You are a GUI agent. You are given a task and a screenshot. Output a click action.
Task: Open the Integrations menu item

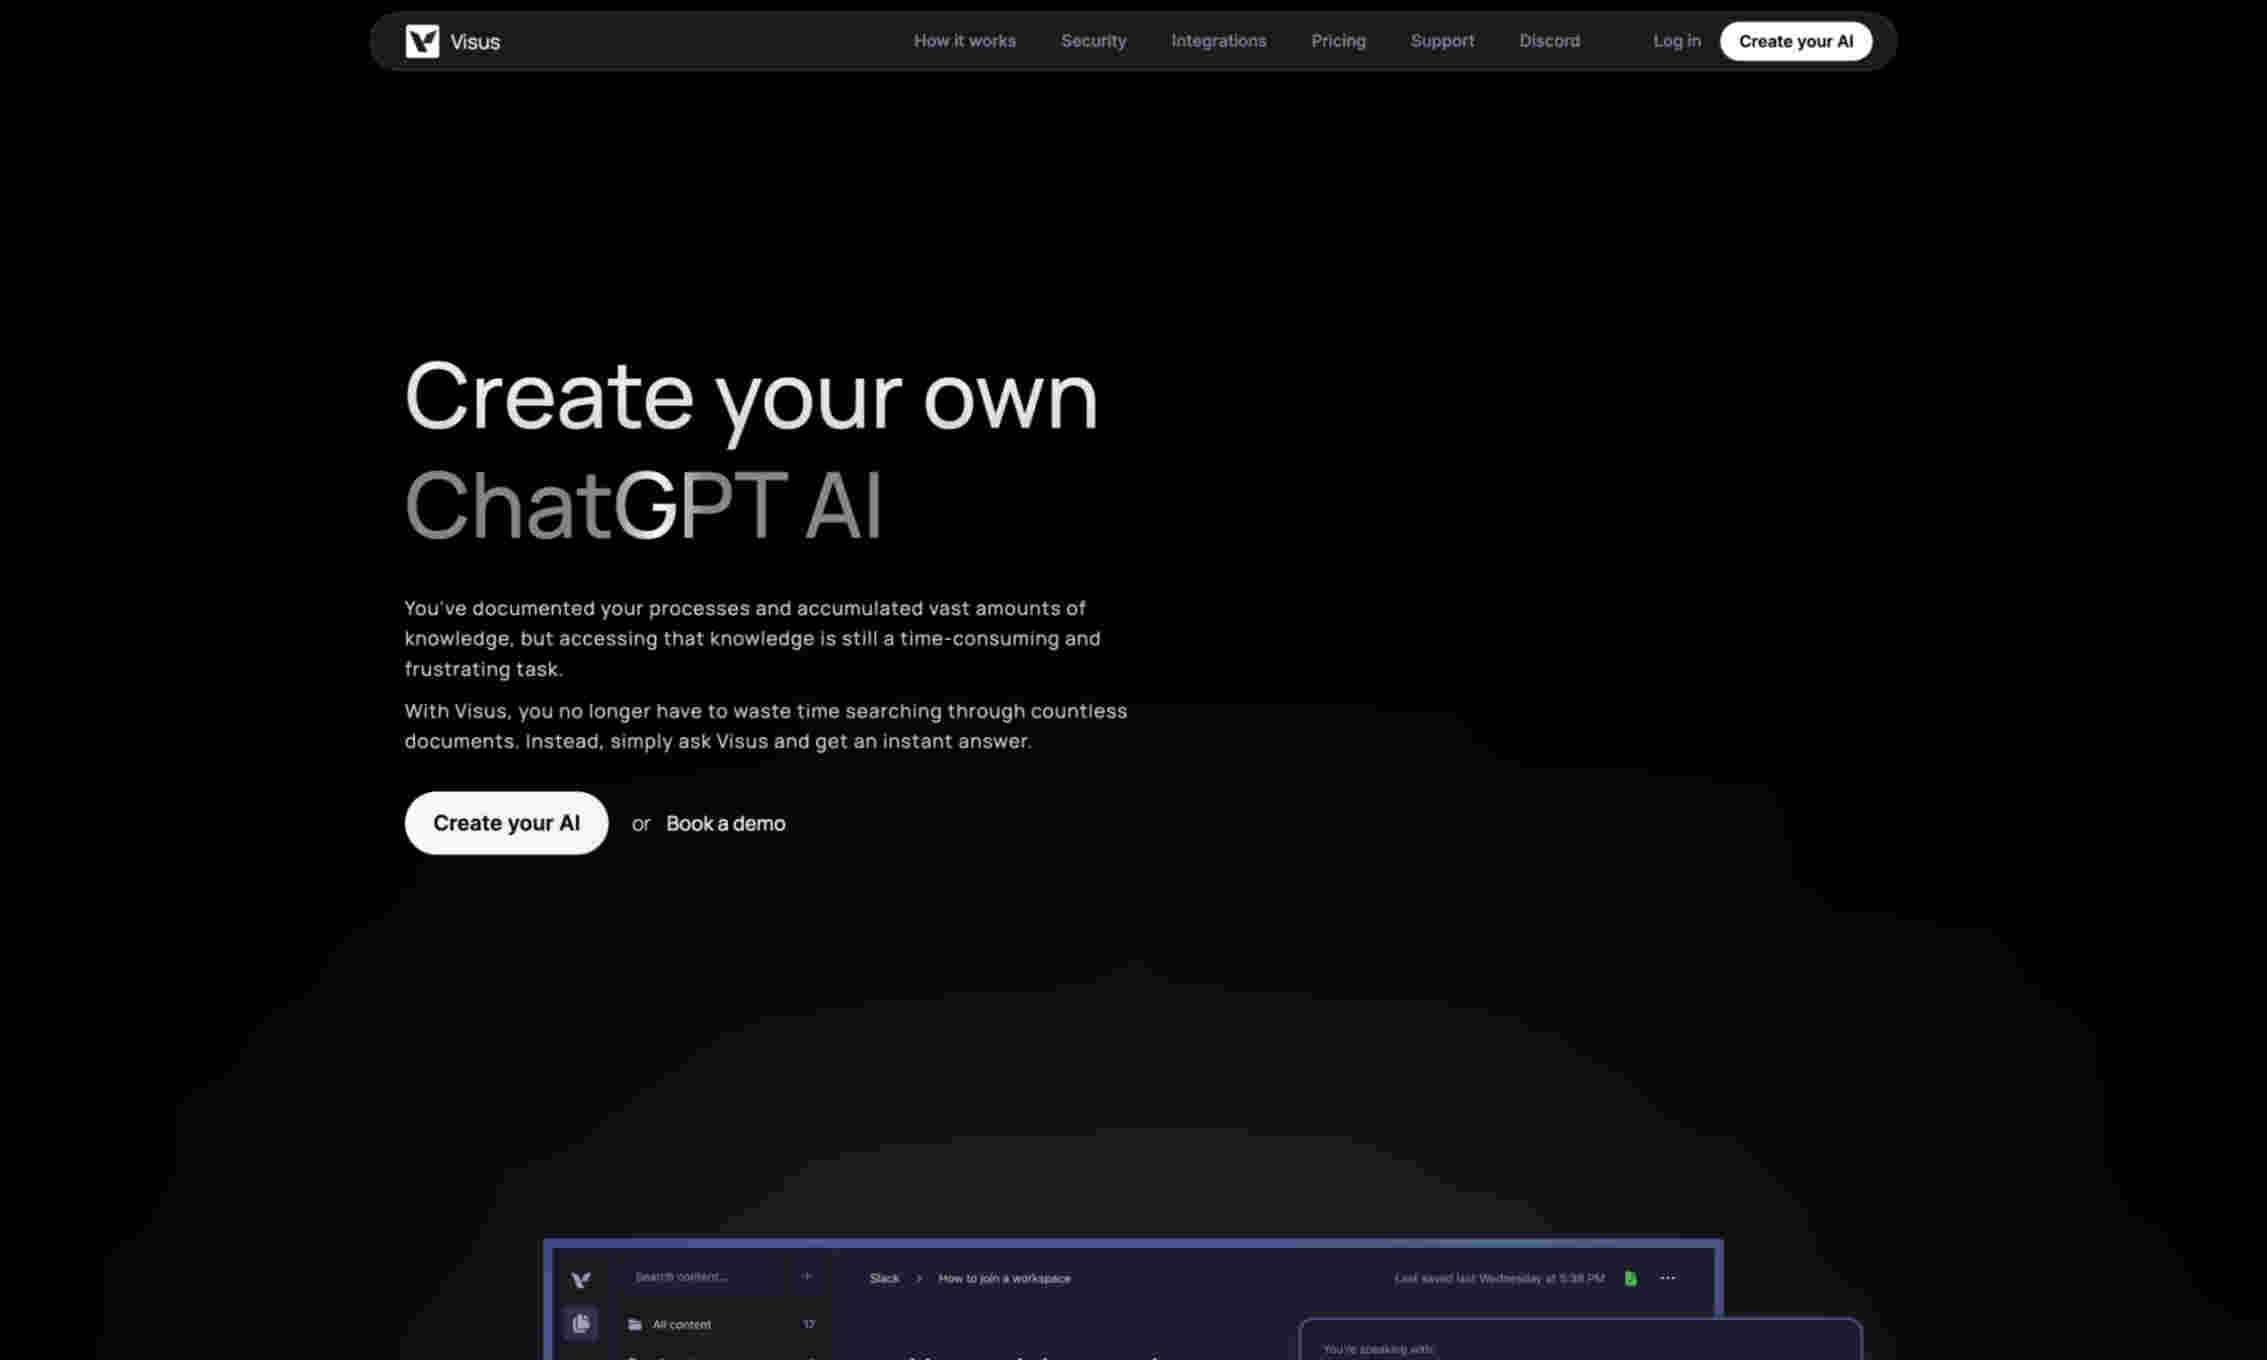[x=1218, y=40]
